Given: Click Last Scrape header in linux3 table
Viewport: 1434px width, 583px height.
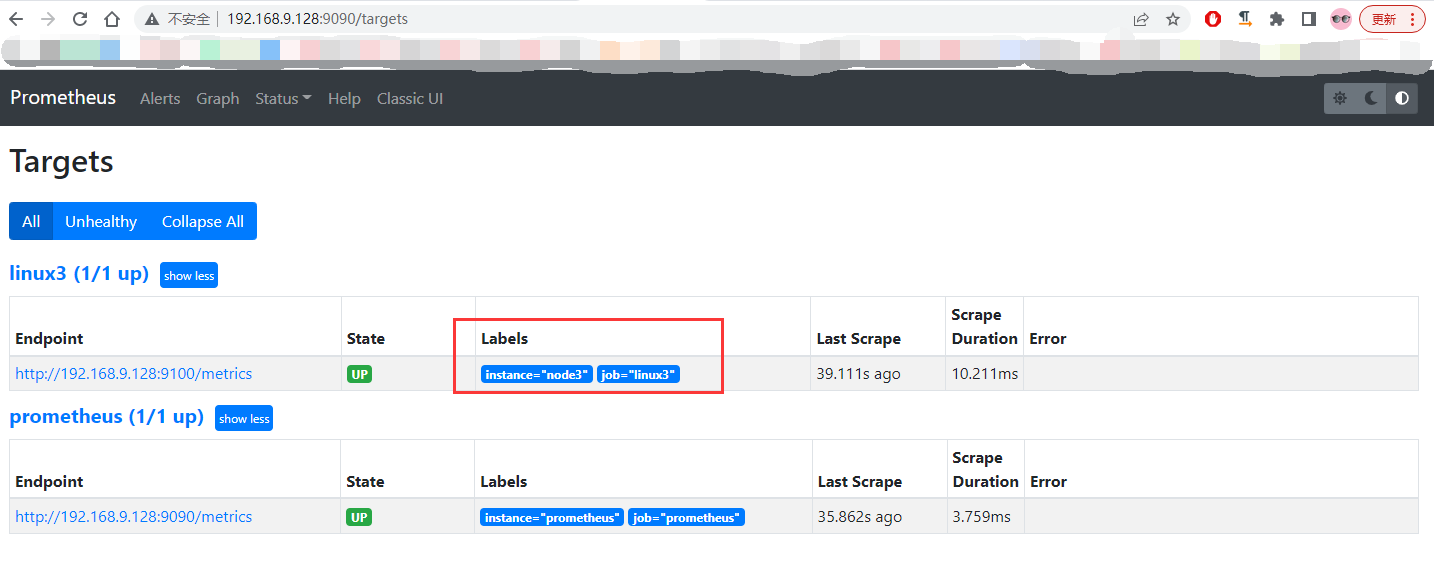Looking at the screenshot, I should pos(859,339).
